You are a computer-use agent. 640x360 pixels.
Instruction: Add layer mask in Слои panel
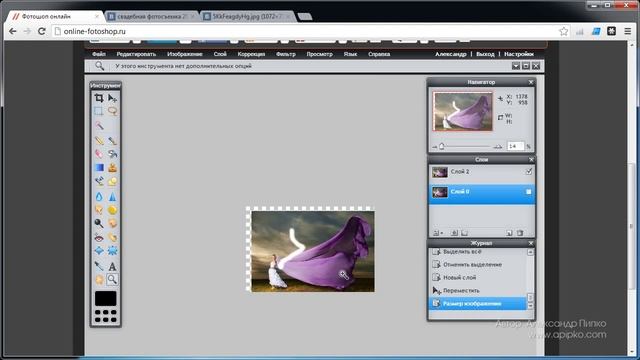[454, 233]
